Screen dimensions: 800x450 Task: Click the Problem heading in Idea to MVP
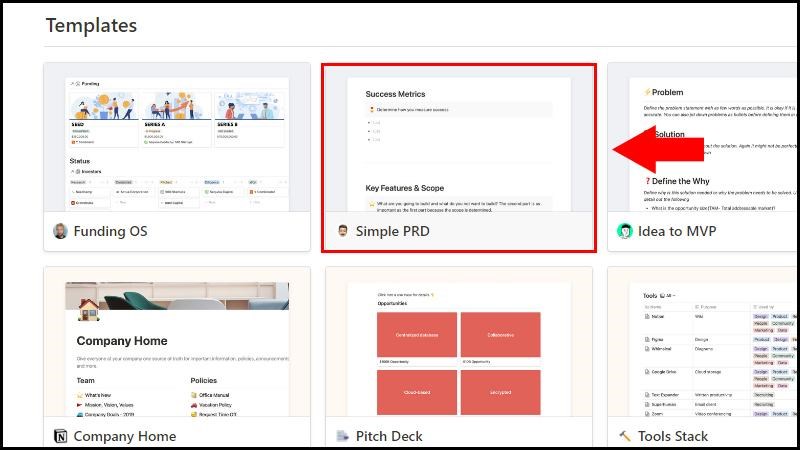click(667, 92)
